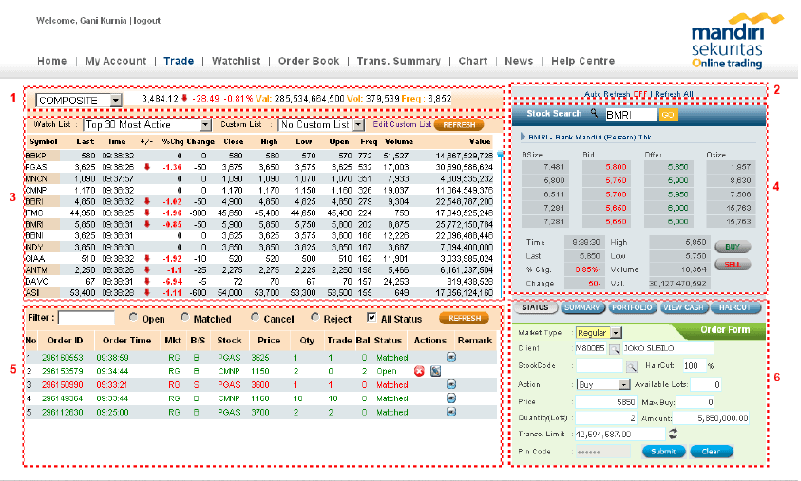Open the COMPOSITE index dropdown
This screenshot has width=801, height=481.
tap(116, 100)
